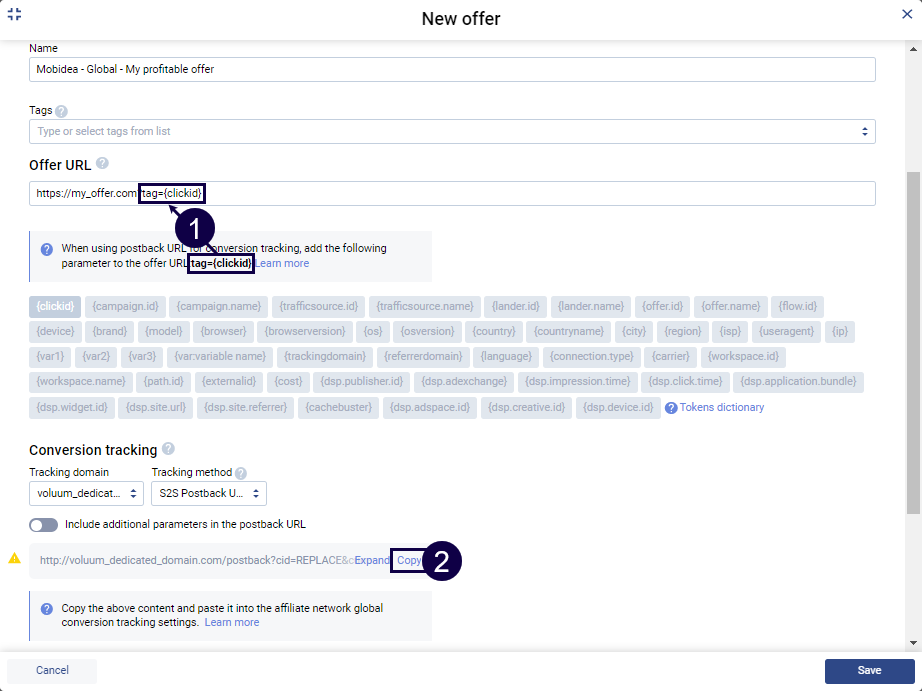The width and height of the screenshot is (922, 691).
Task: Click the warning triangle beside the postback URL
Action: pos(15,559)
